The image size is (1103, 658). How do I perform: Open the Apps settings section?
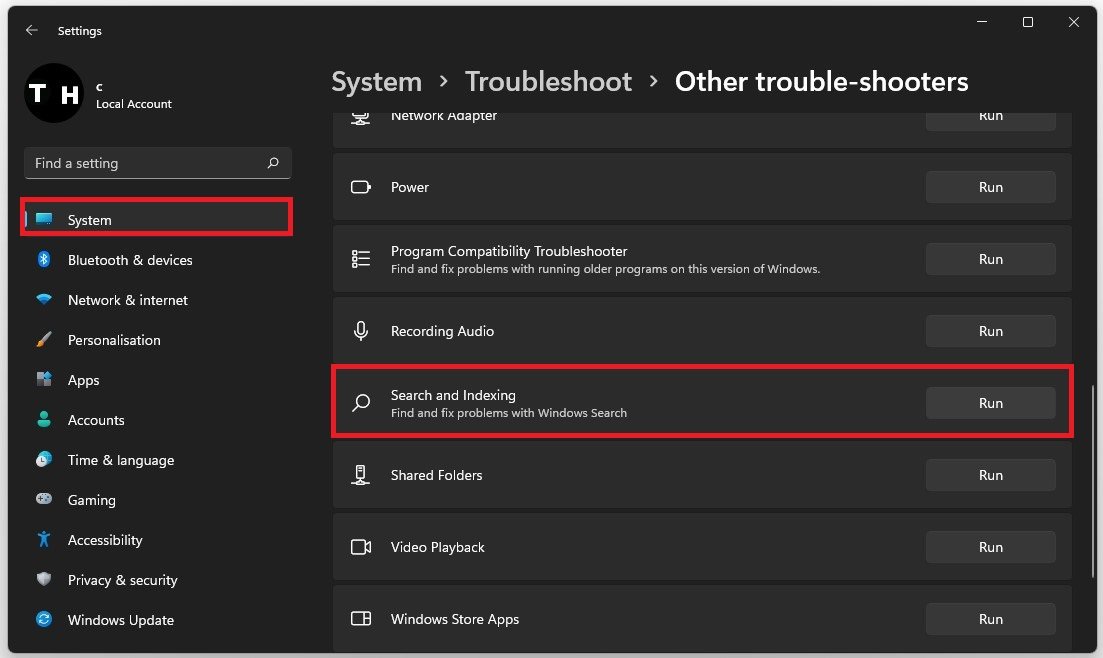coord(83,380)
